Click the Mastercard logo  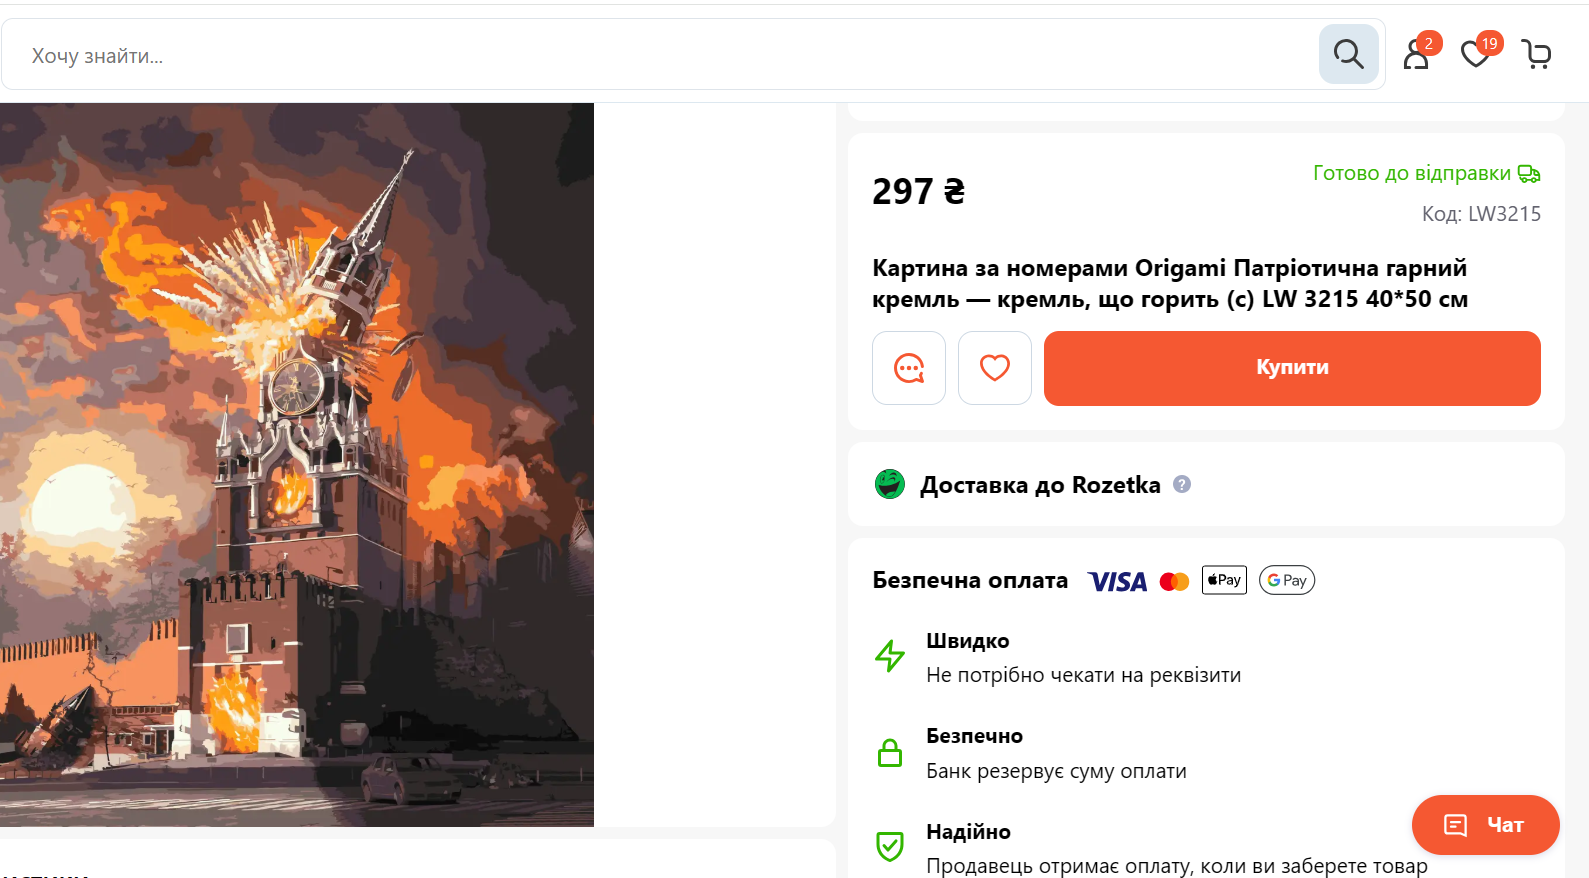coord(1174,581)
